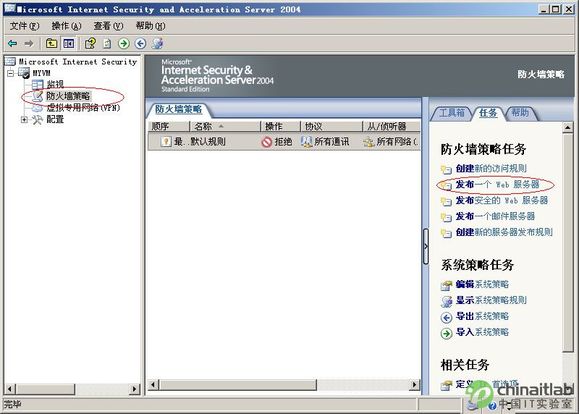Image resolution: width=579 pixels, height=414 pixels.
Task: Click the blue export arrow toolbar icon
Action: click(140, 44)
